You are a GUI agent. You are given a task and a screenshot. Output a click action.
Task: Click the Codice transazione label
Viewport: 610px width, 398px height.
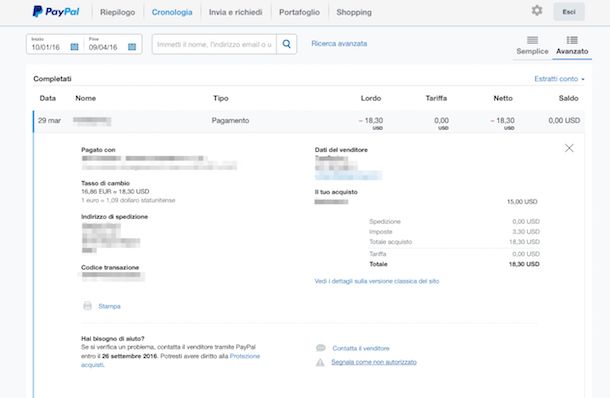point(110,267)
